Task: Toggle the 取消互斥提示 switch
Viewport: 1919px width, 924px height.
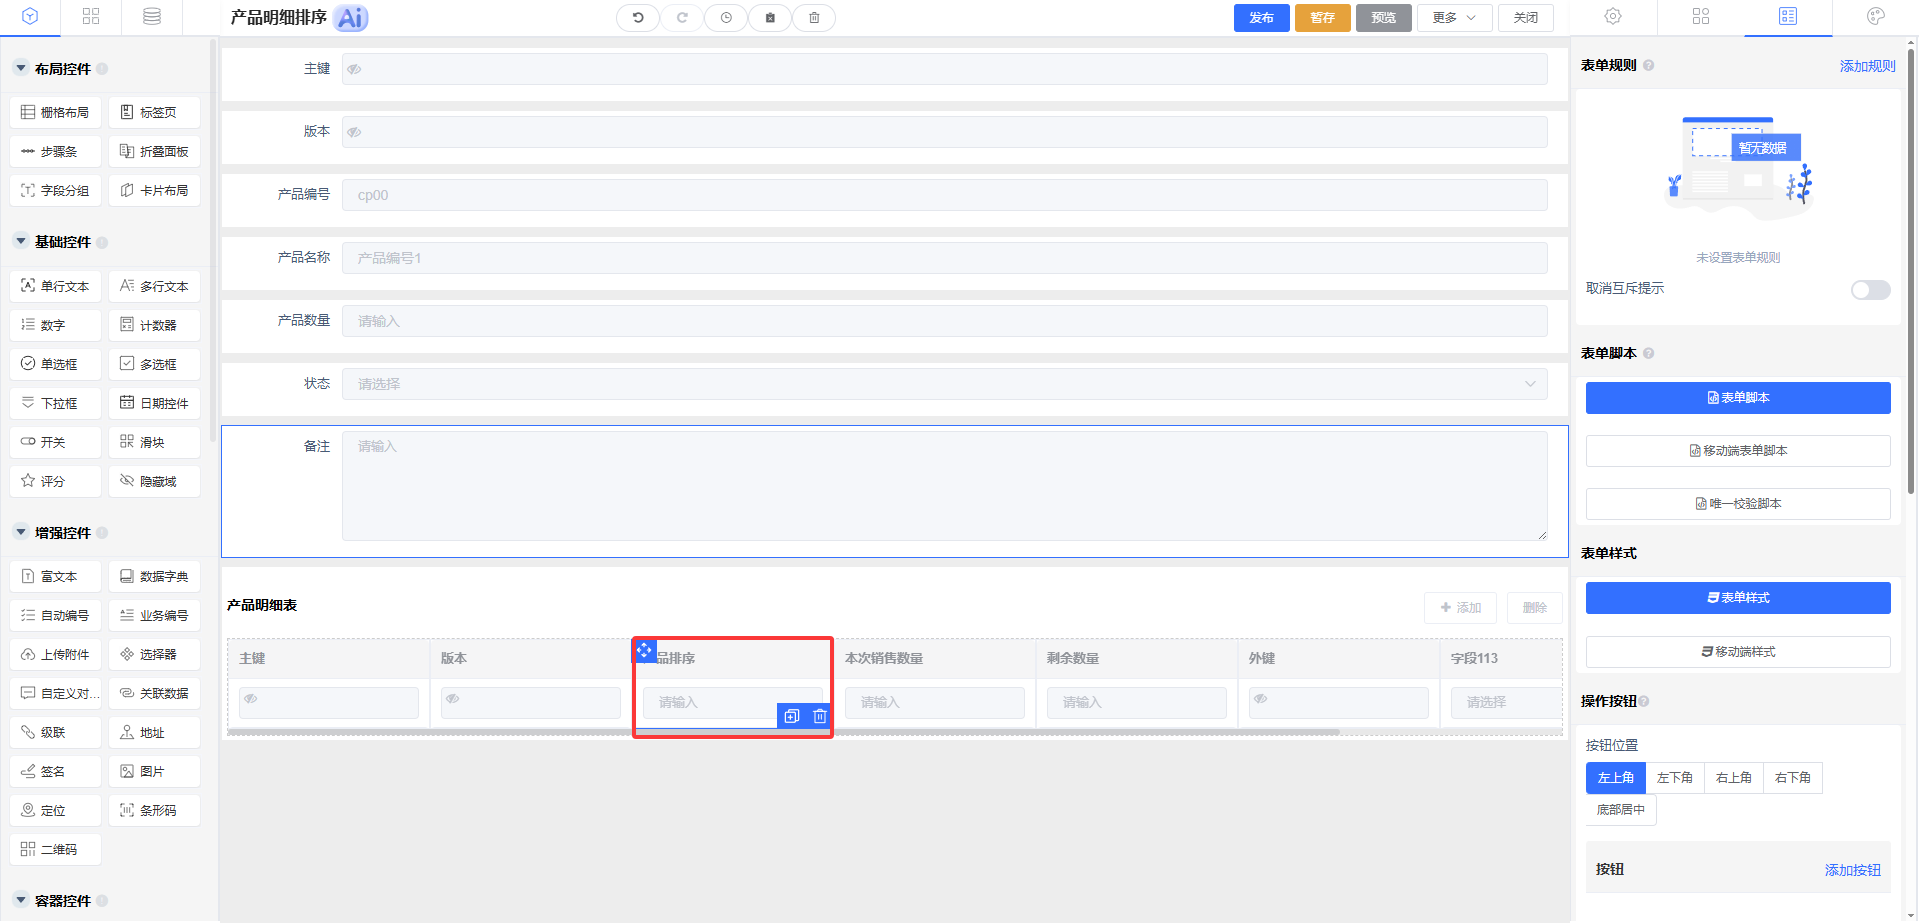Action: [x=1870, y=290]
